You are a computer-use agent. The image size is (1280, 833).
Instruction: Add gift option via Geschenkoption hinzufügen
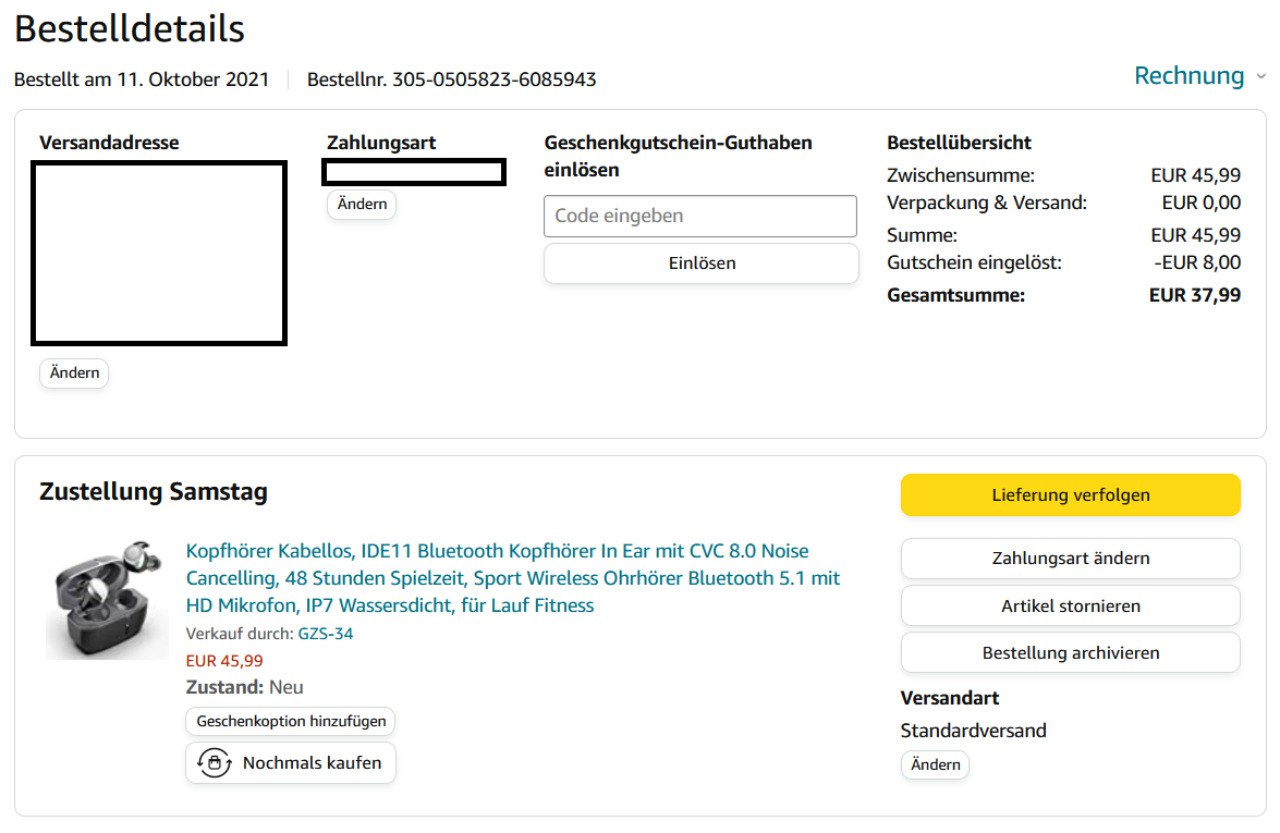291,721
